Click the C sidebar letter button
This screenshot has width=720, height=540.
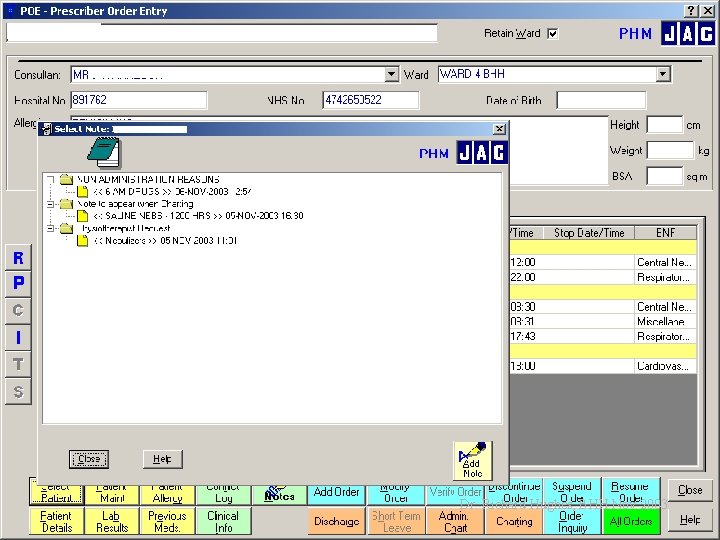pos(18,310)
